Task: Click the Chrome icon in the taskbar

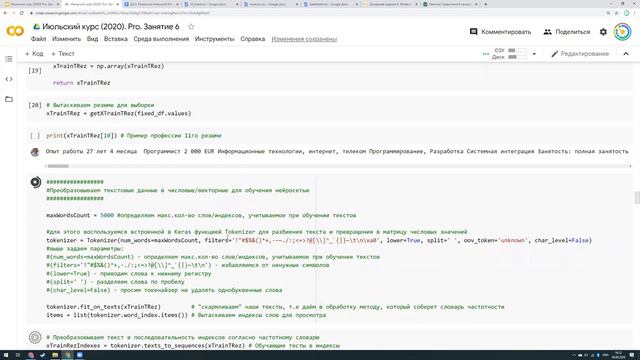Action: click(67, 355)
